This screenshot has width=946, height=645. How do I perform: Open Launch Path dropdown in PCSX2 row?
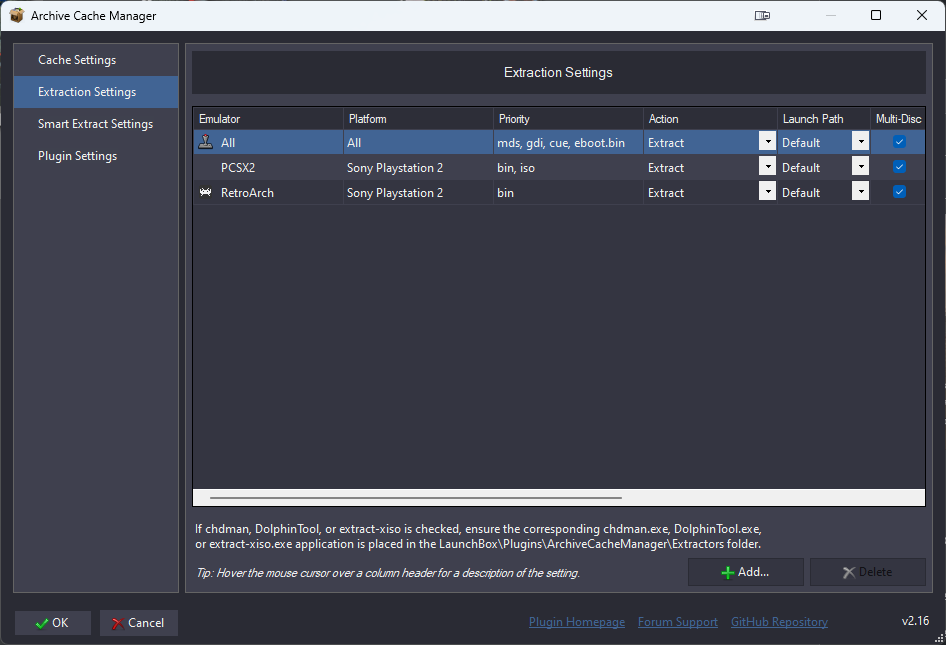[860, 167]
